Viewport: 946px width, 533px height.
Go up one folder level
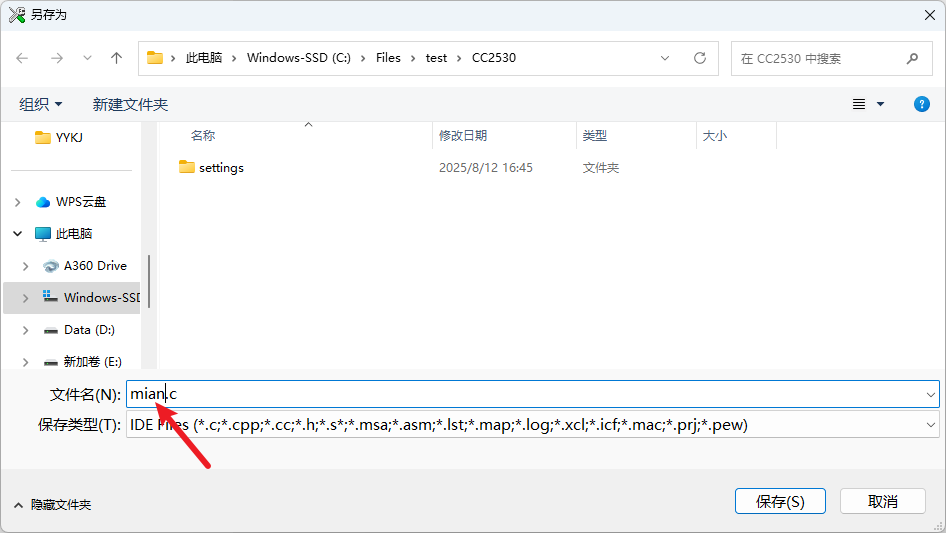(x=116, y=58)
